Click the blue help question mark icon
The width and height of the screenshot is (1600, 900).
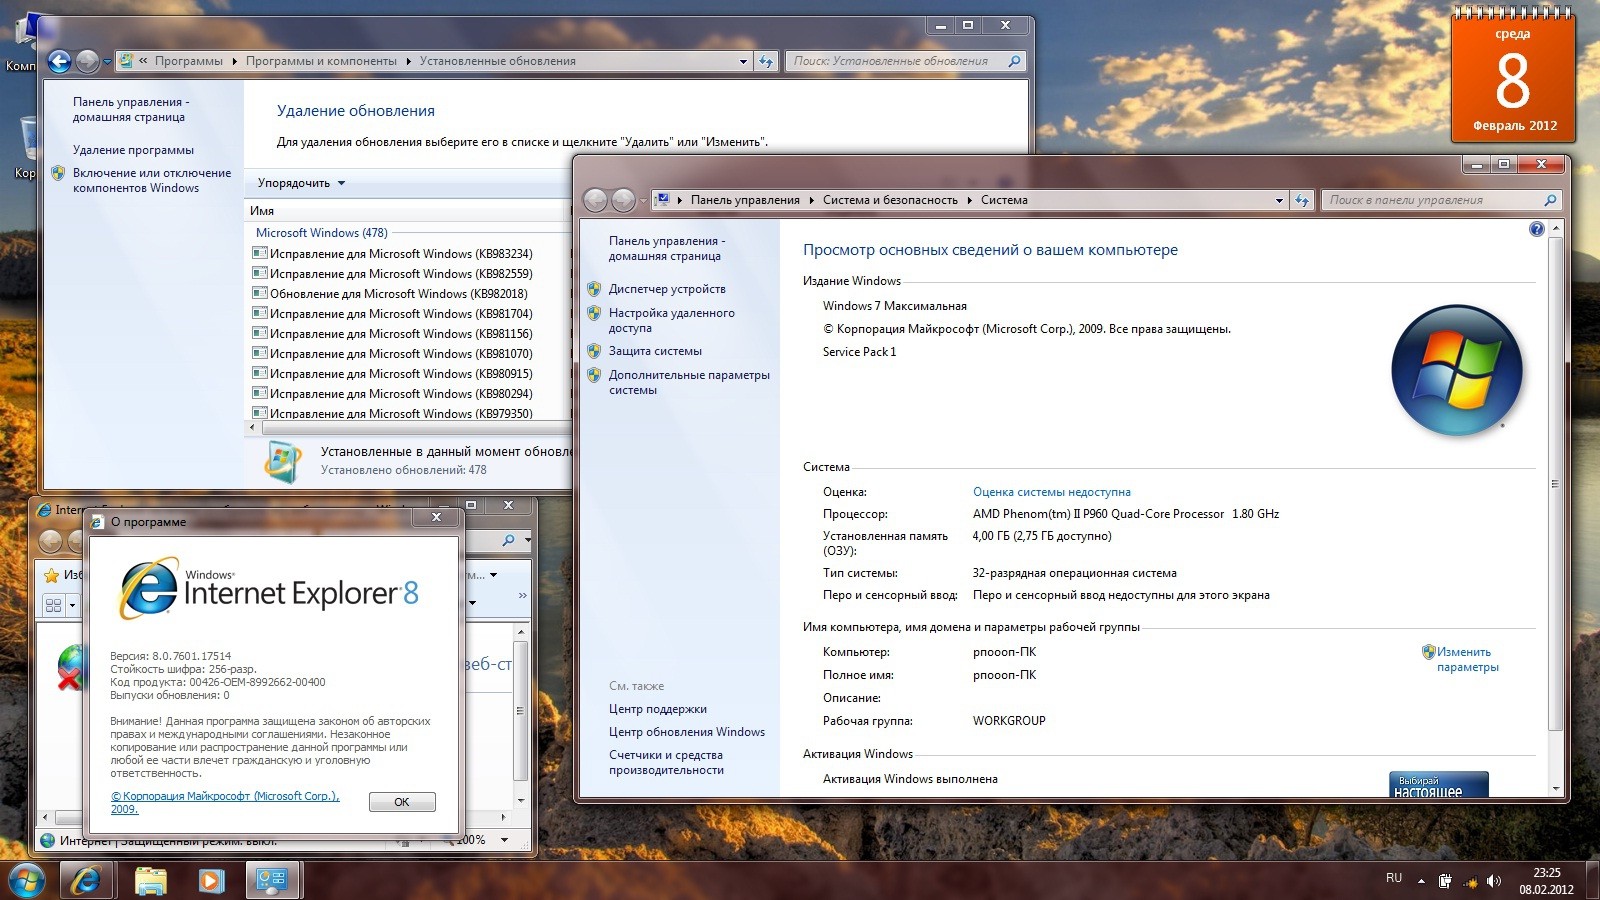point(1537,229)
